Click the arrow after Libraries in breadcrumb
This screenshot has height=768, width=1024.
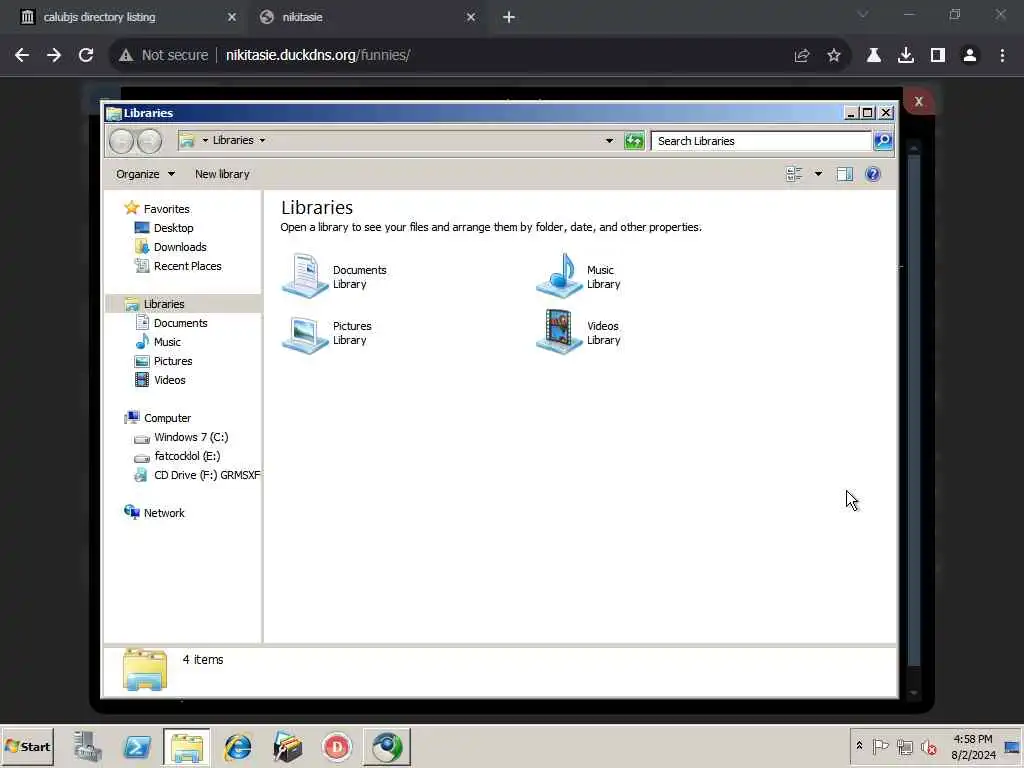(263, 140)
